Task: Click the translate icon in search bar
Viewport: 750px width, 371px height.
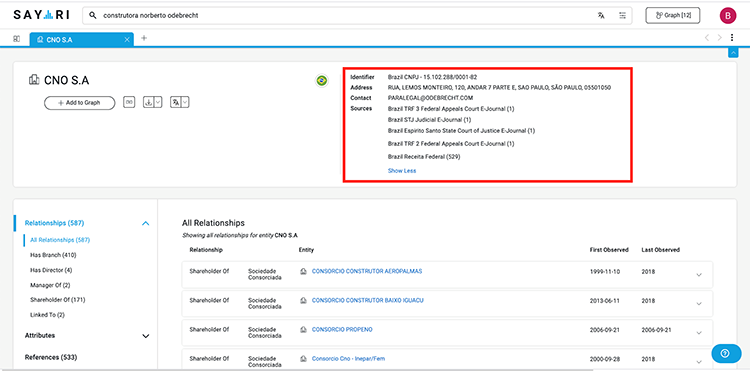Action: [x=601, y=15]
